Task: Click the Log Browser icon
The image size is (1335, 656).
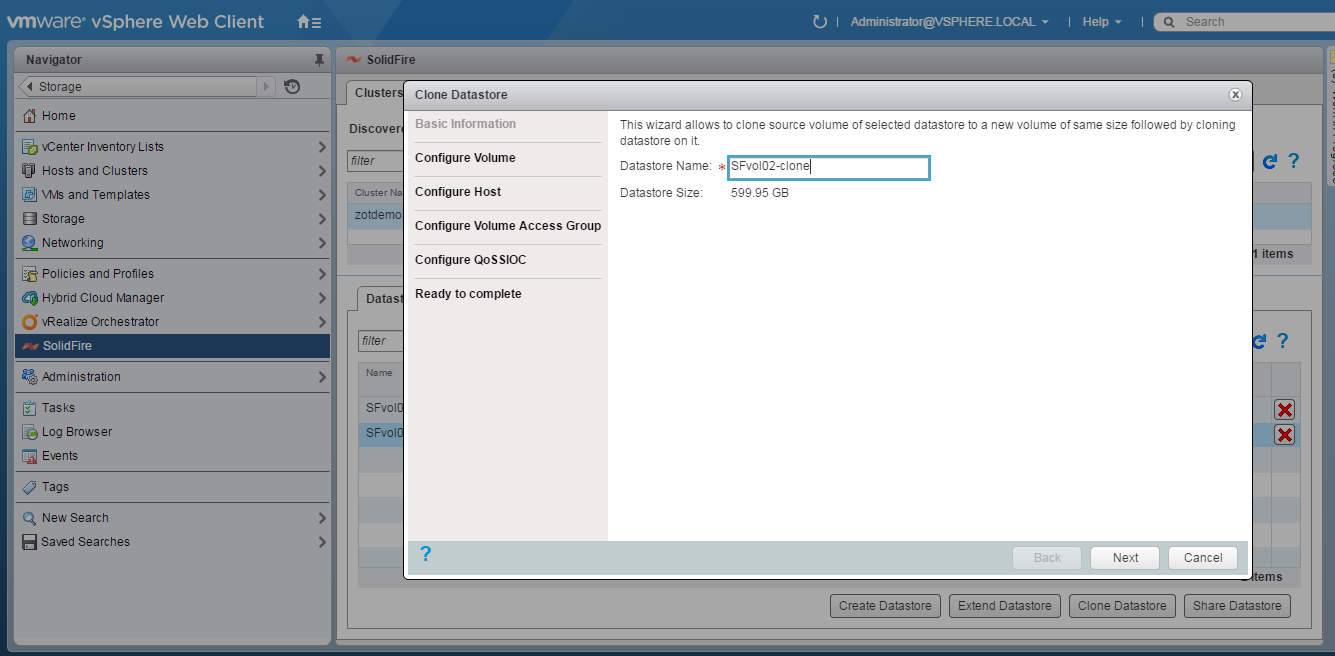Action: (30, 432)
